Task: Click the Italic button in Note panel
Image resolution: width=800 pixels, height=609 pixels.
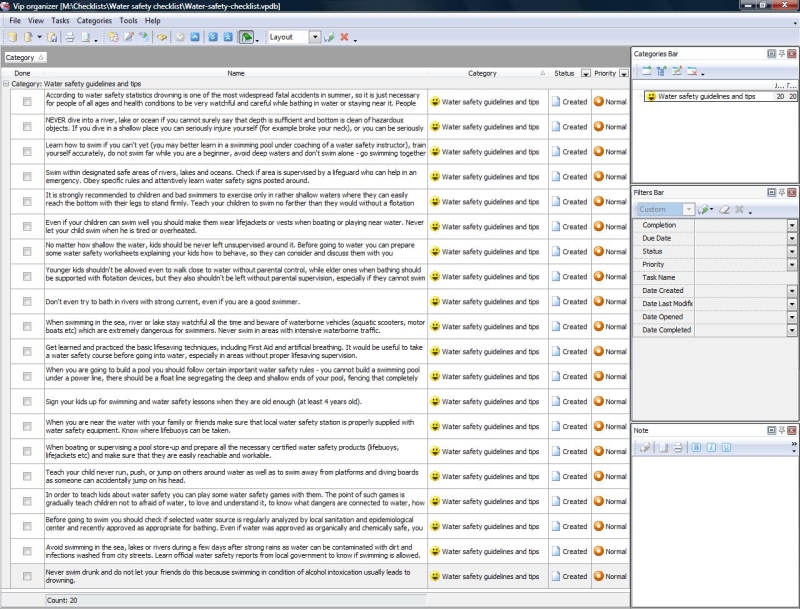Action: pos(709,446)
